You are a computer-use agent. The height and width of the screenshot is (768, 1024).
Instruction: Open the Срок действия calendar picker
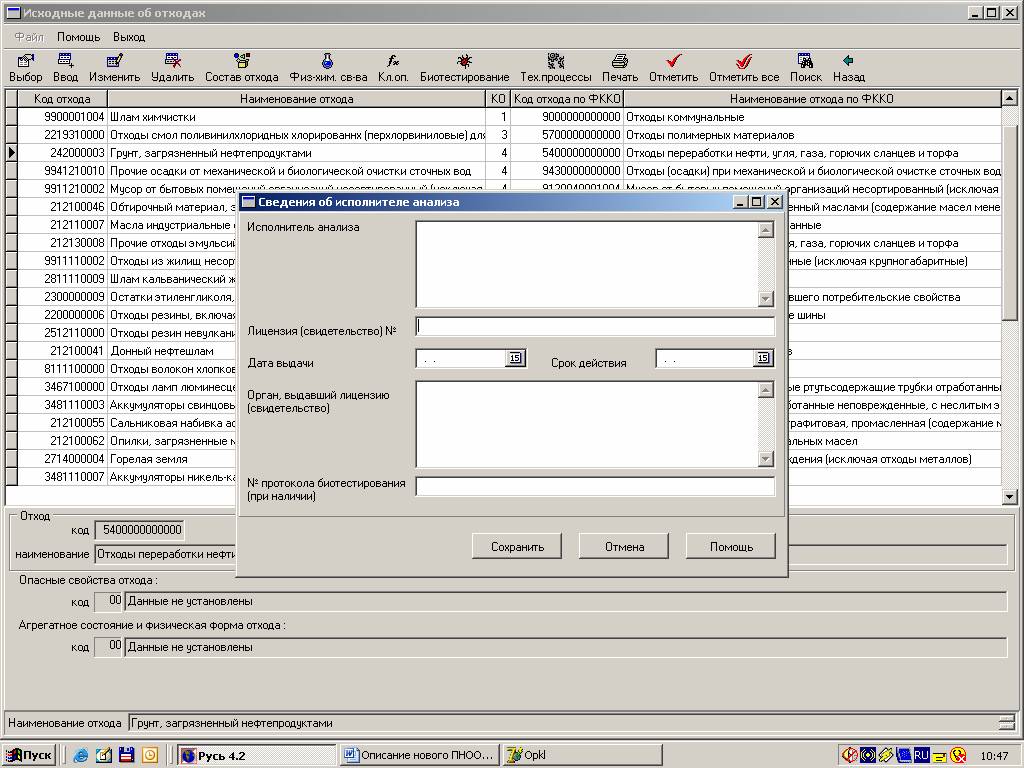[x=763, y=358]
